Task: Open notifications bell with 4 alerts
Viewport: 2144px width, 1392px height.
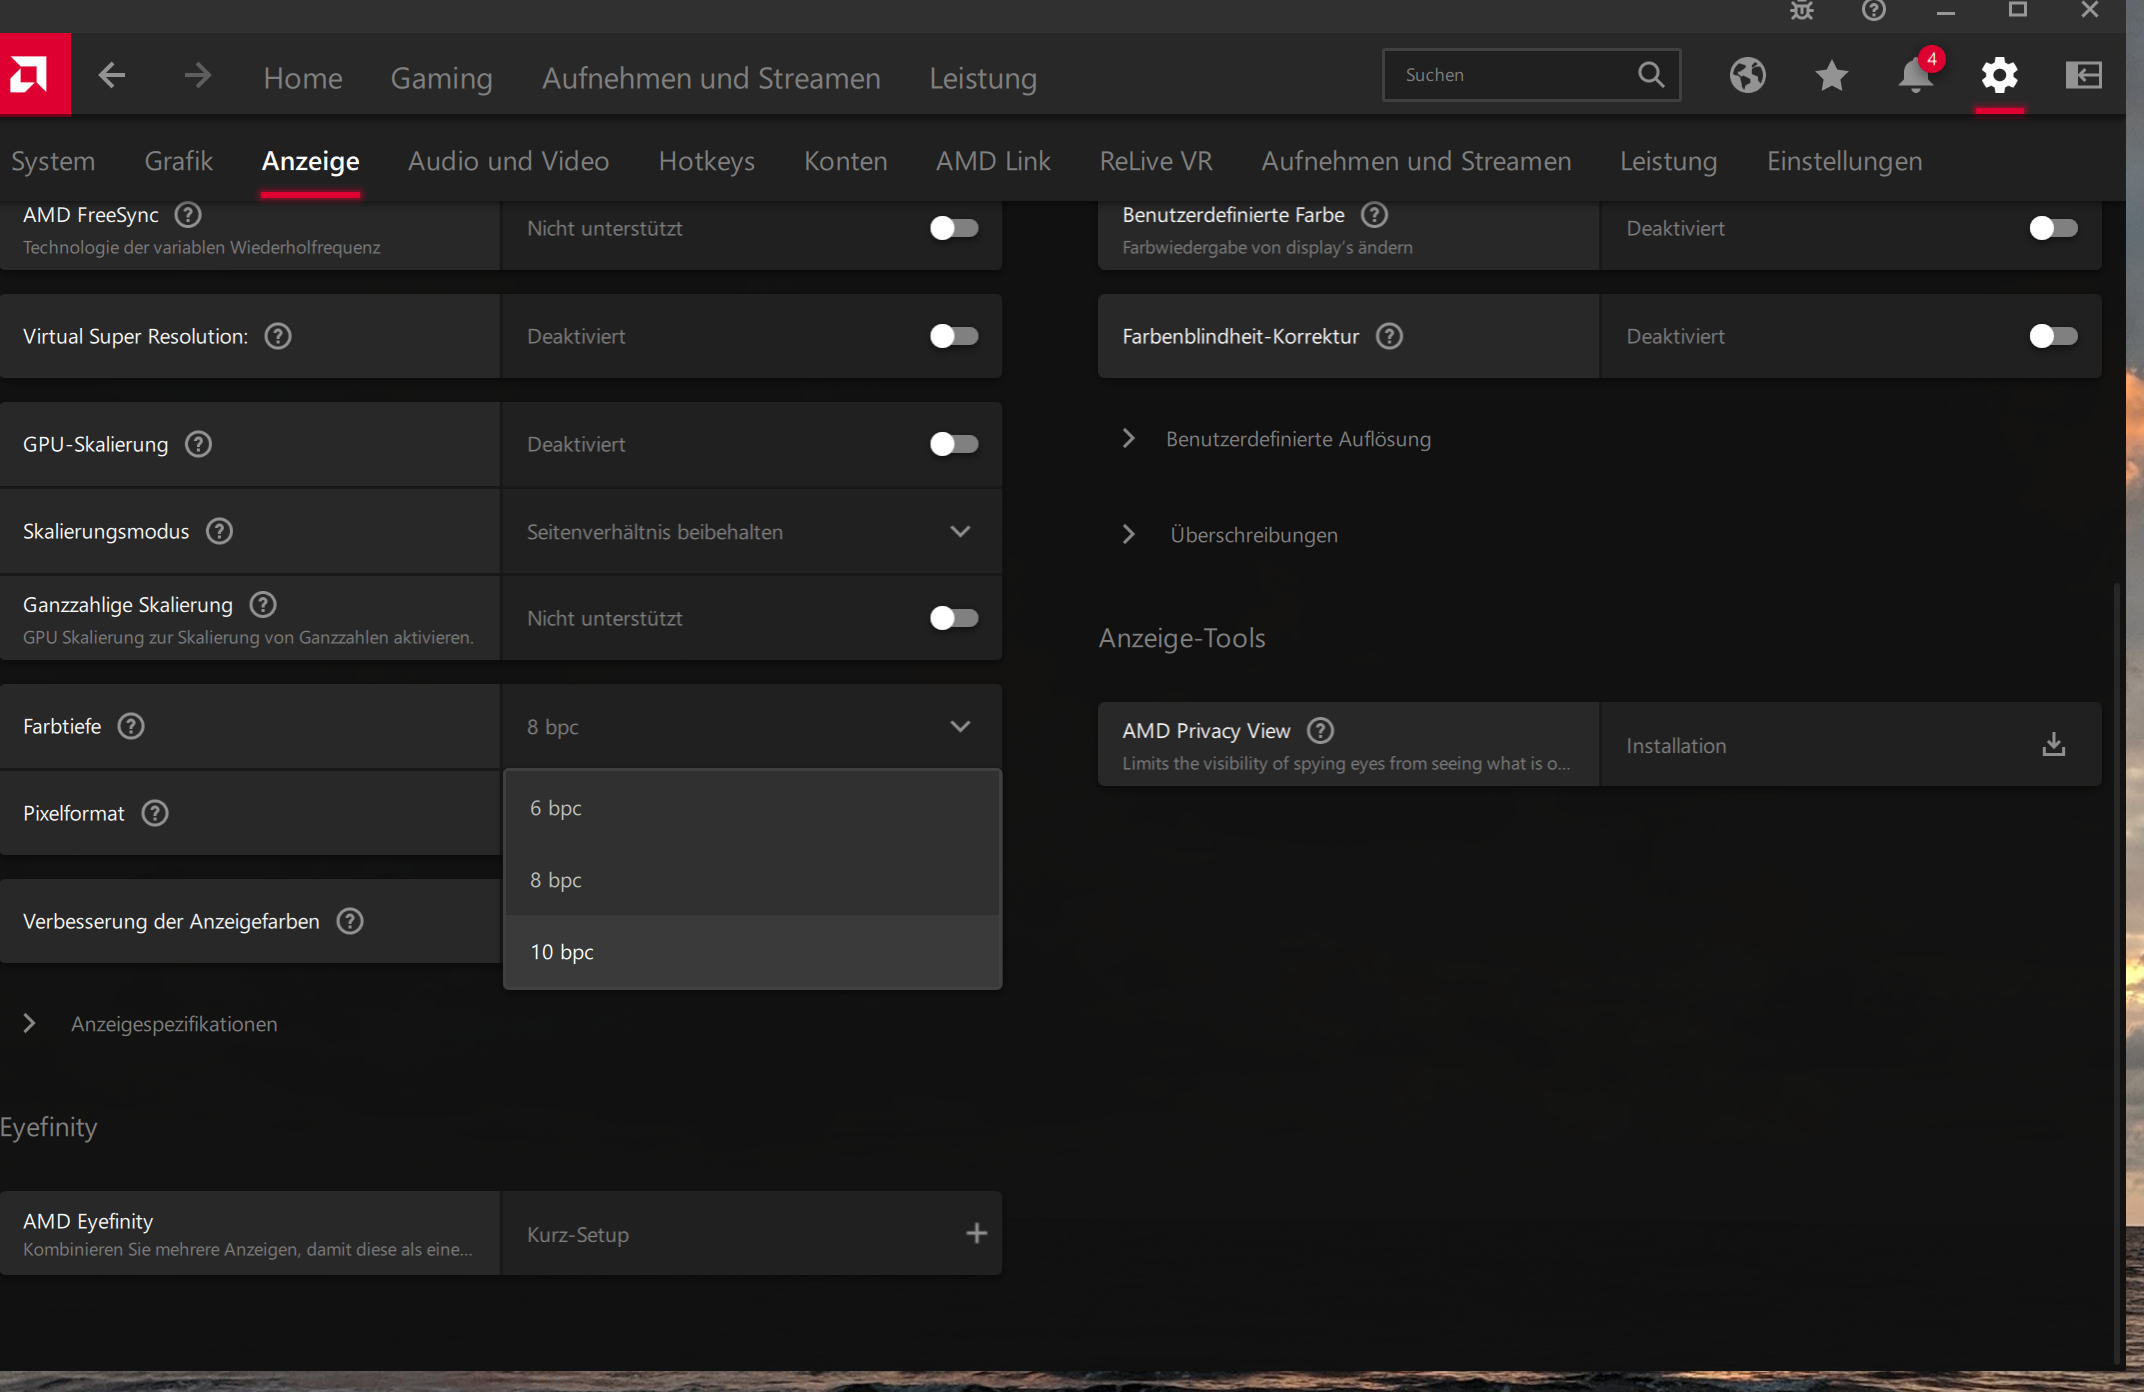Action: pos(1915,75)
